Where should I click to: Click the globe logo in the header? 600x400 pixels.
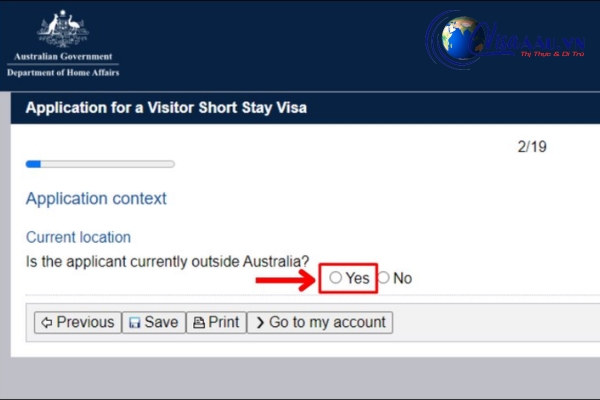coord(461,38)
